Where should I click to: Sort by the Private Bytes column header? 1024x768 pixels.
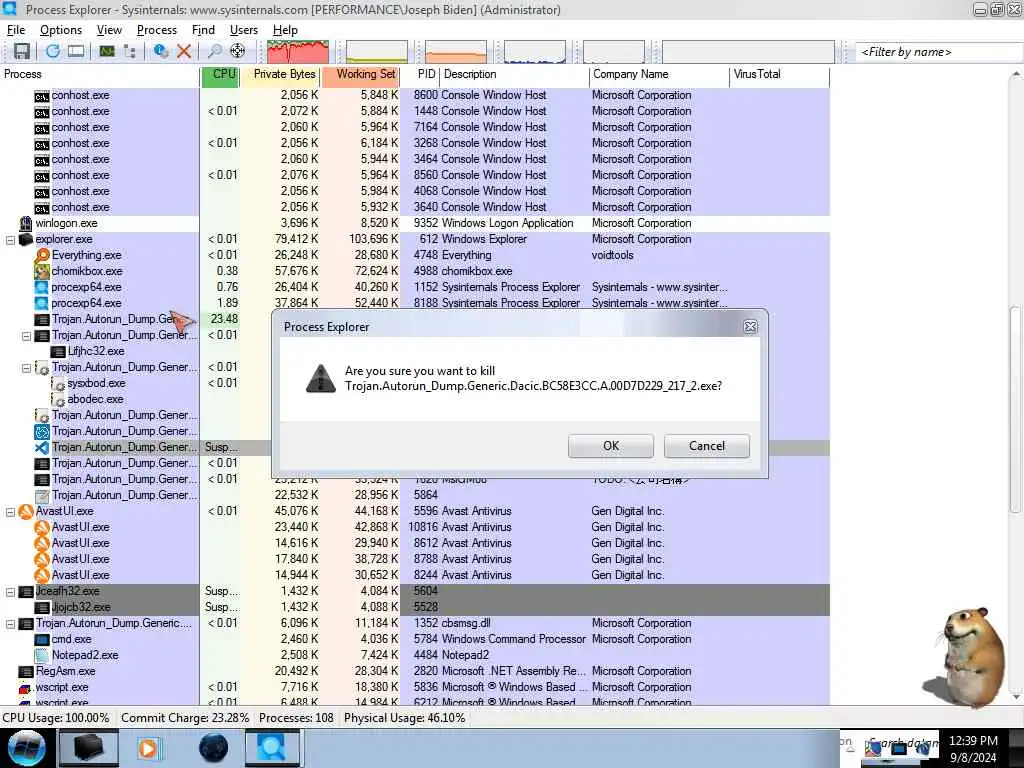(x=281, y=74)
